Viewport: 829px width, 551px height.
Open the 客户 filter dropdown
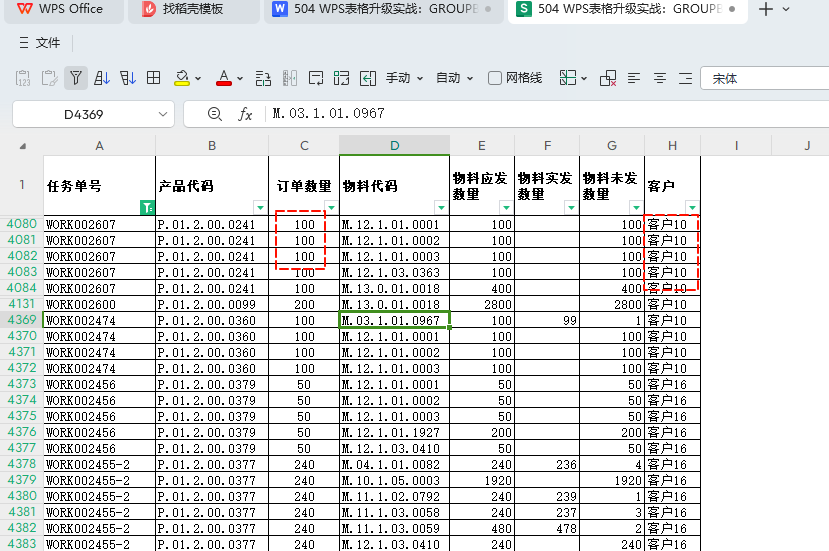(692, 207)
